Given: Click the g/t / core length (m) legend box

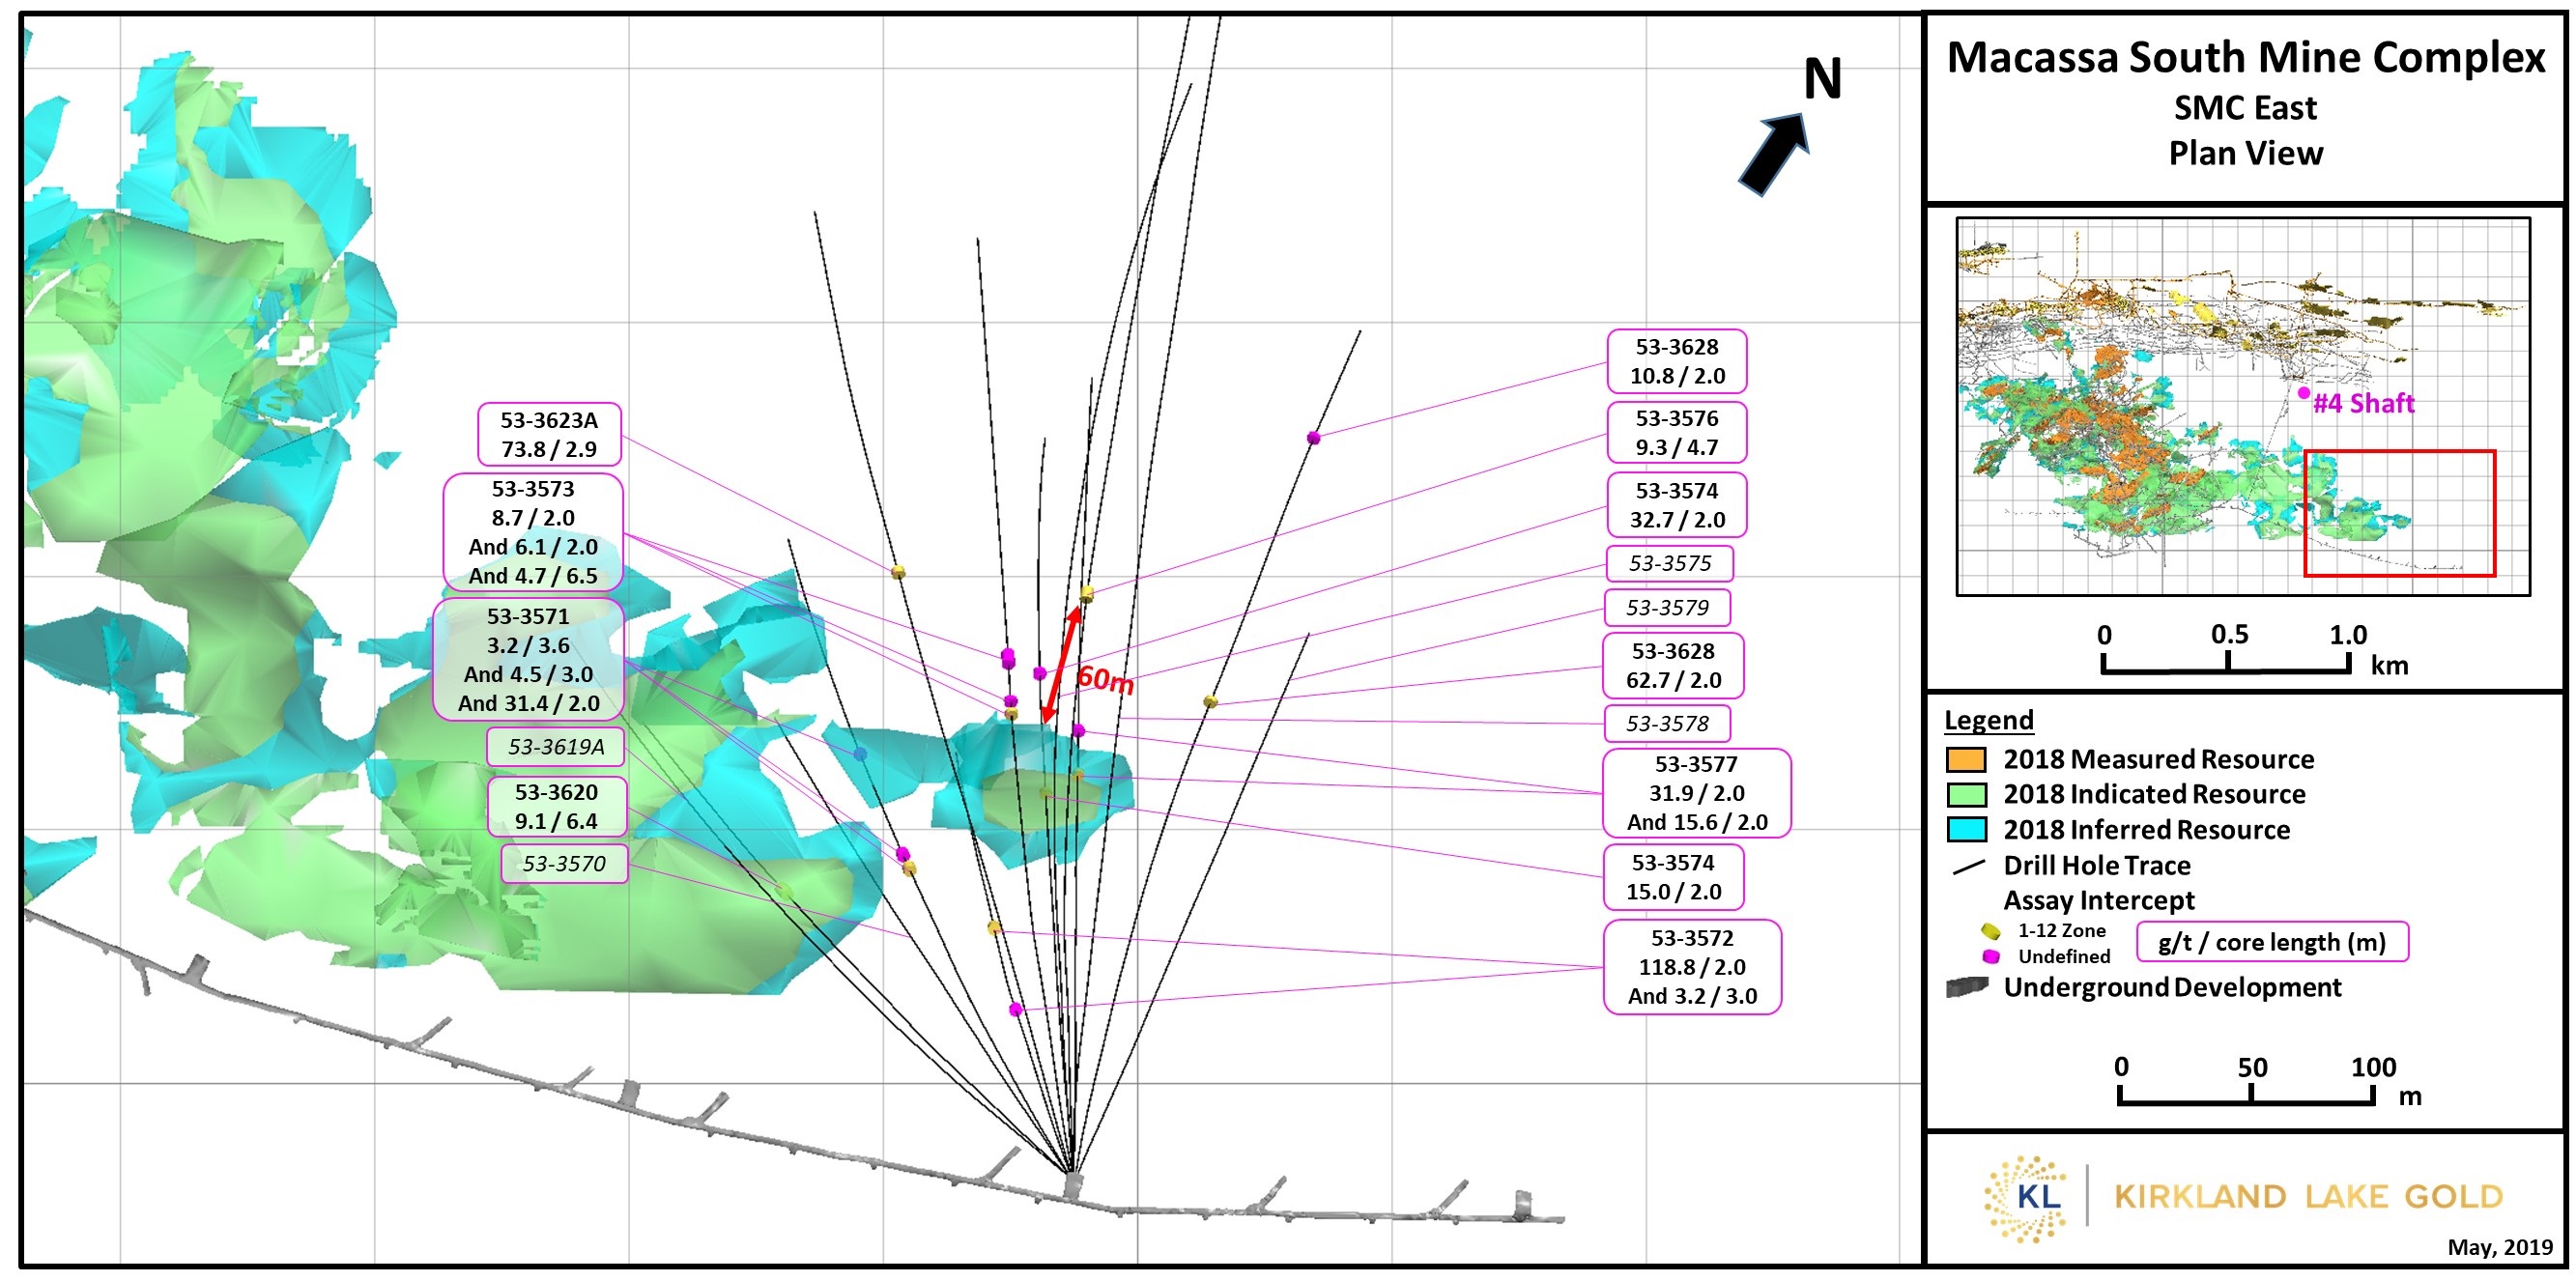Looking at the screenshot, I should pos(2272,943).
